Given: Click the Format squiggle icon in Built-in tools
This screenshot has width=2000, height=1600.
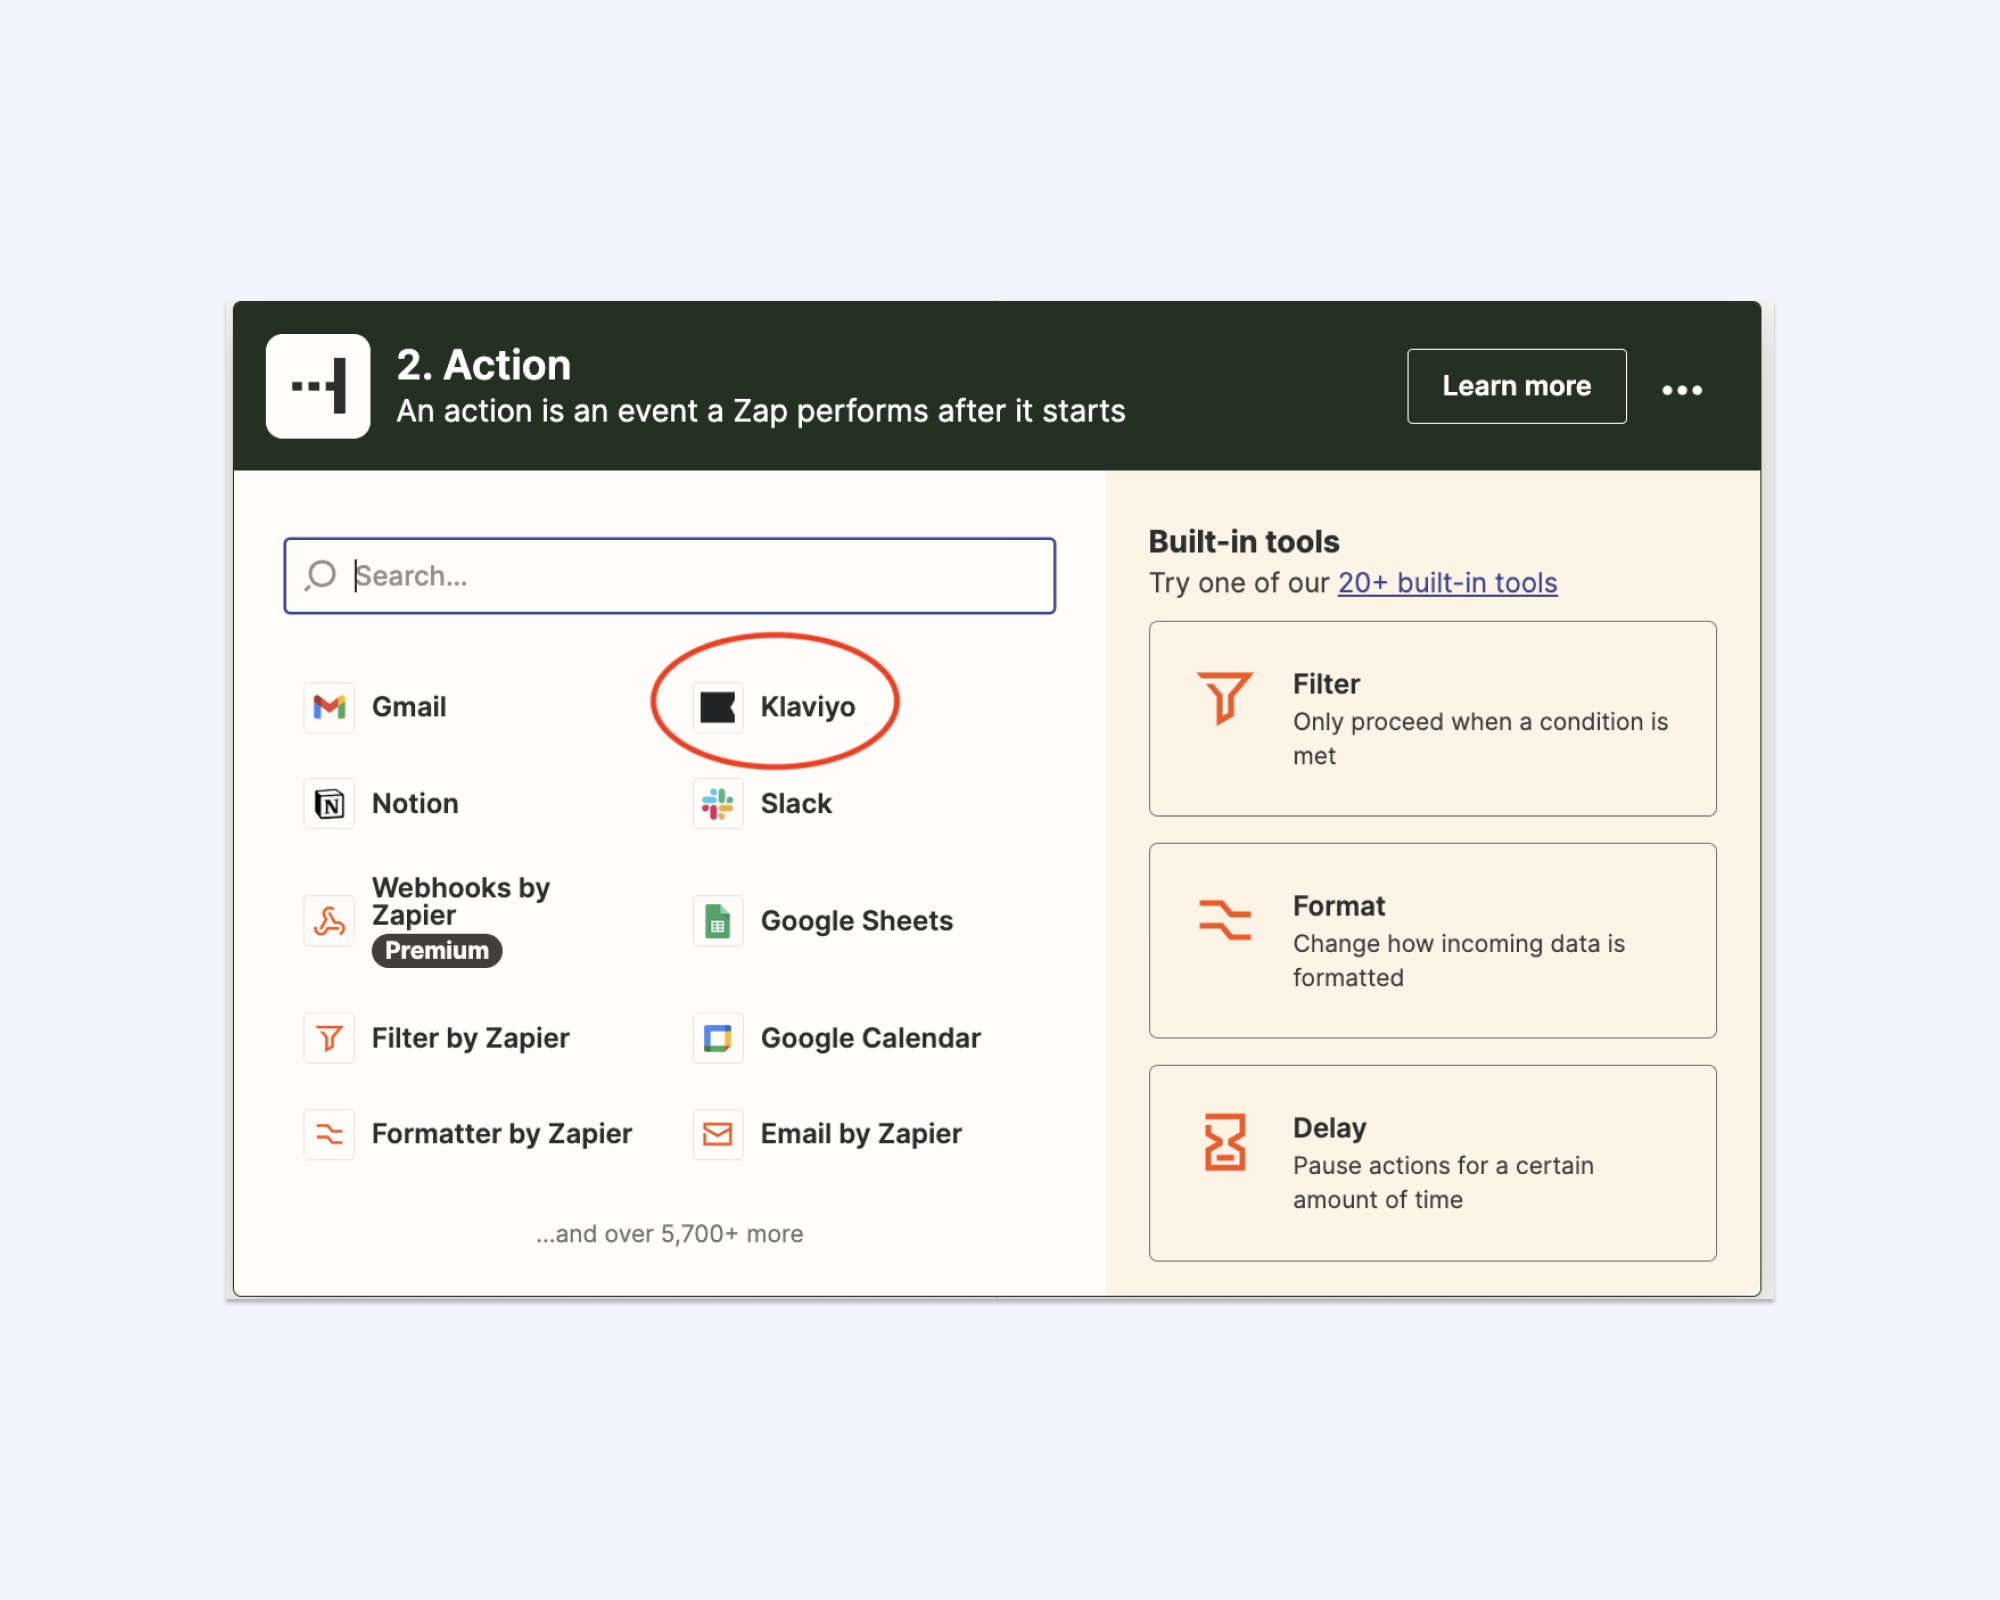Looking at the screenshot, I should 1225,919.
